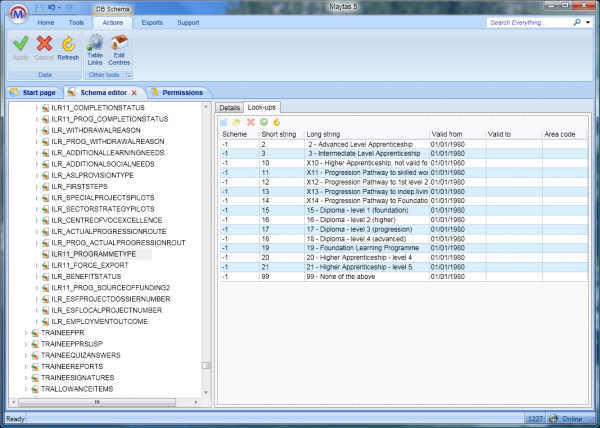600x428 pixels.
Task: Open the Search Everything dropdown arrow
Action: 586,21
